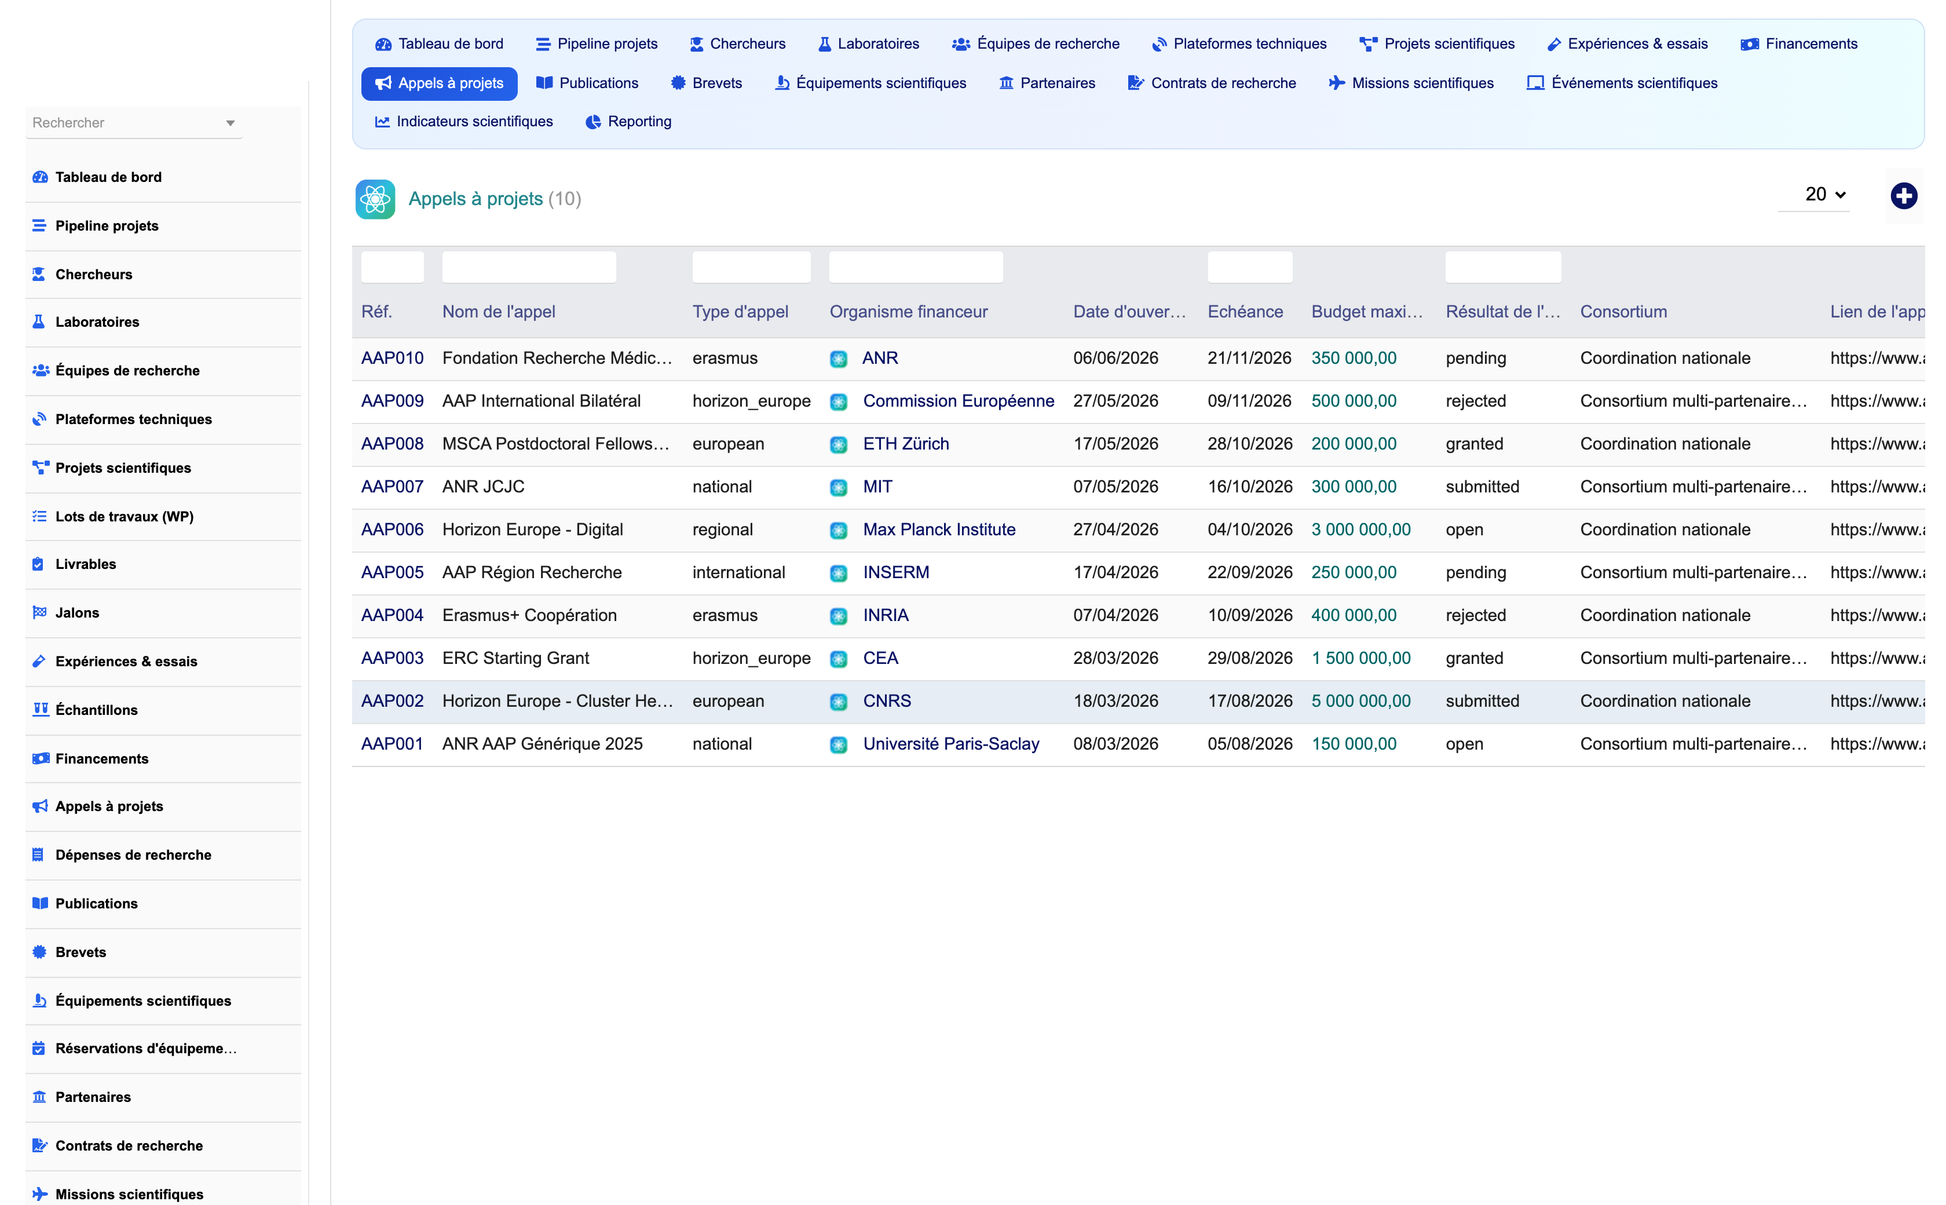Click the Réf. column filter field
Viewport: 1946px width, 1205px height.
tap(392, 267)
